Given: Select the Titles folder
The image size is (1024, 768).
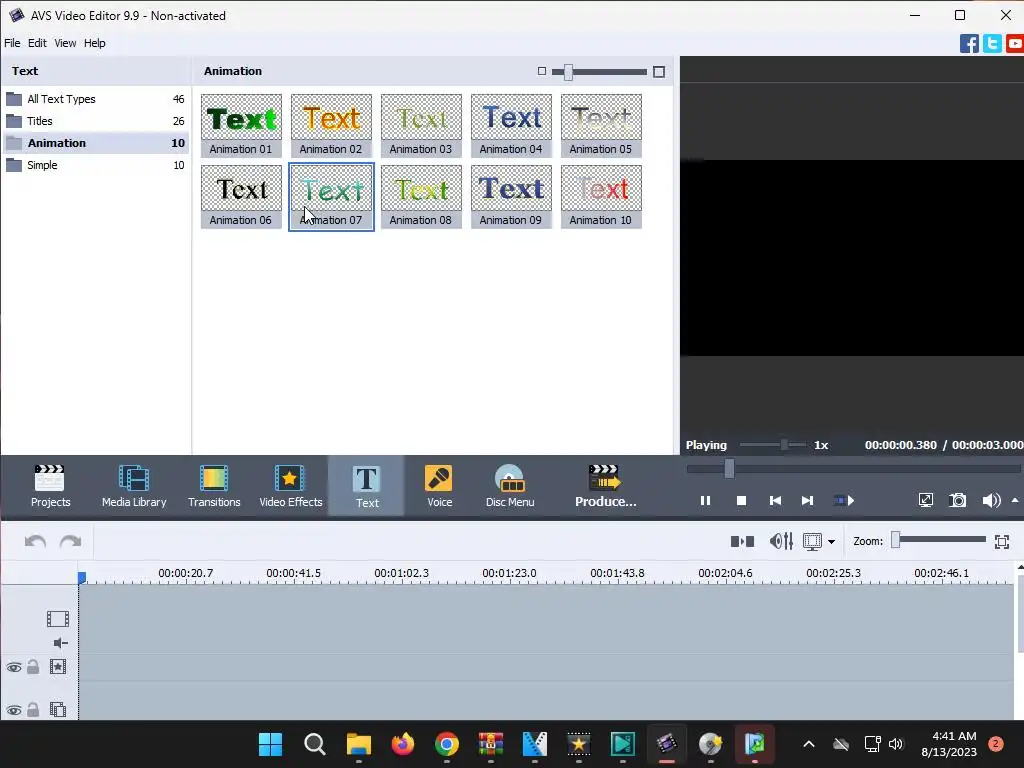Looking at the screenshot, I should (x=95, y=121).
